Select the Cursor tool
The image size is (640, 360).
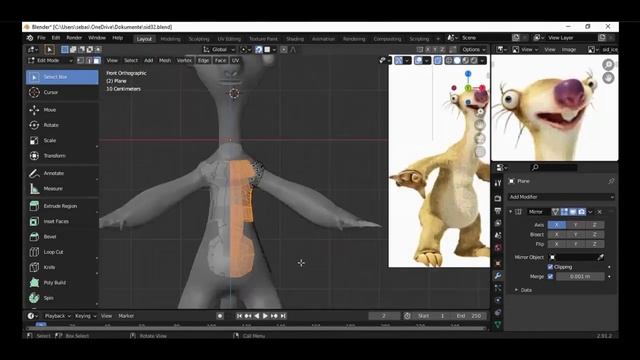click(62, 92)
